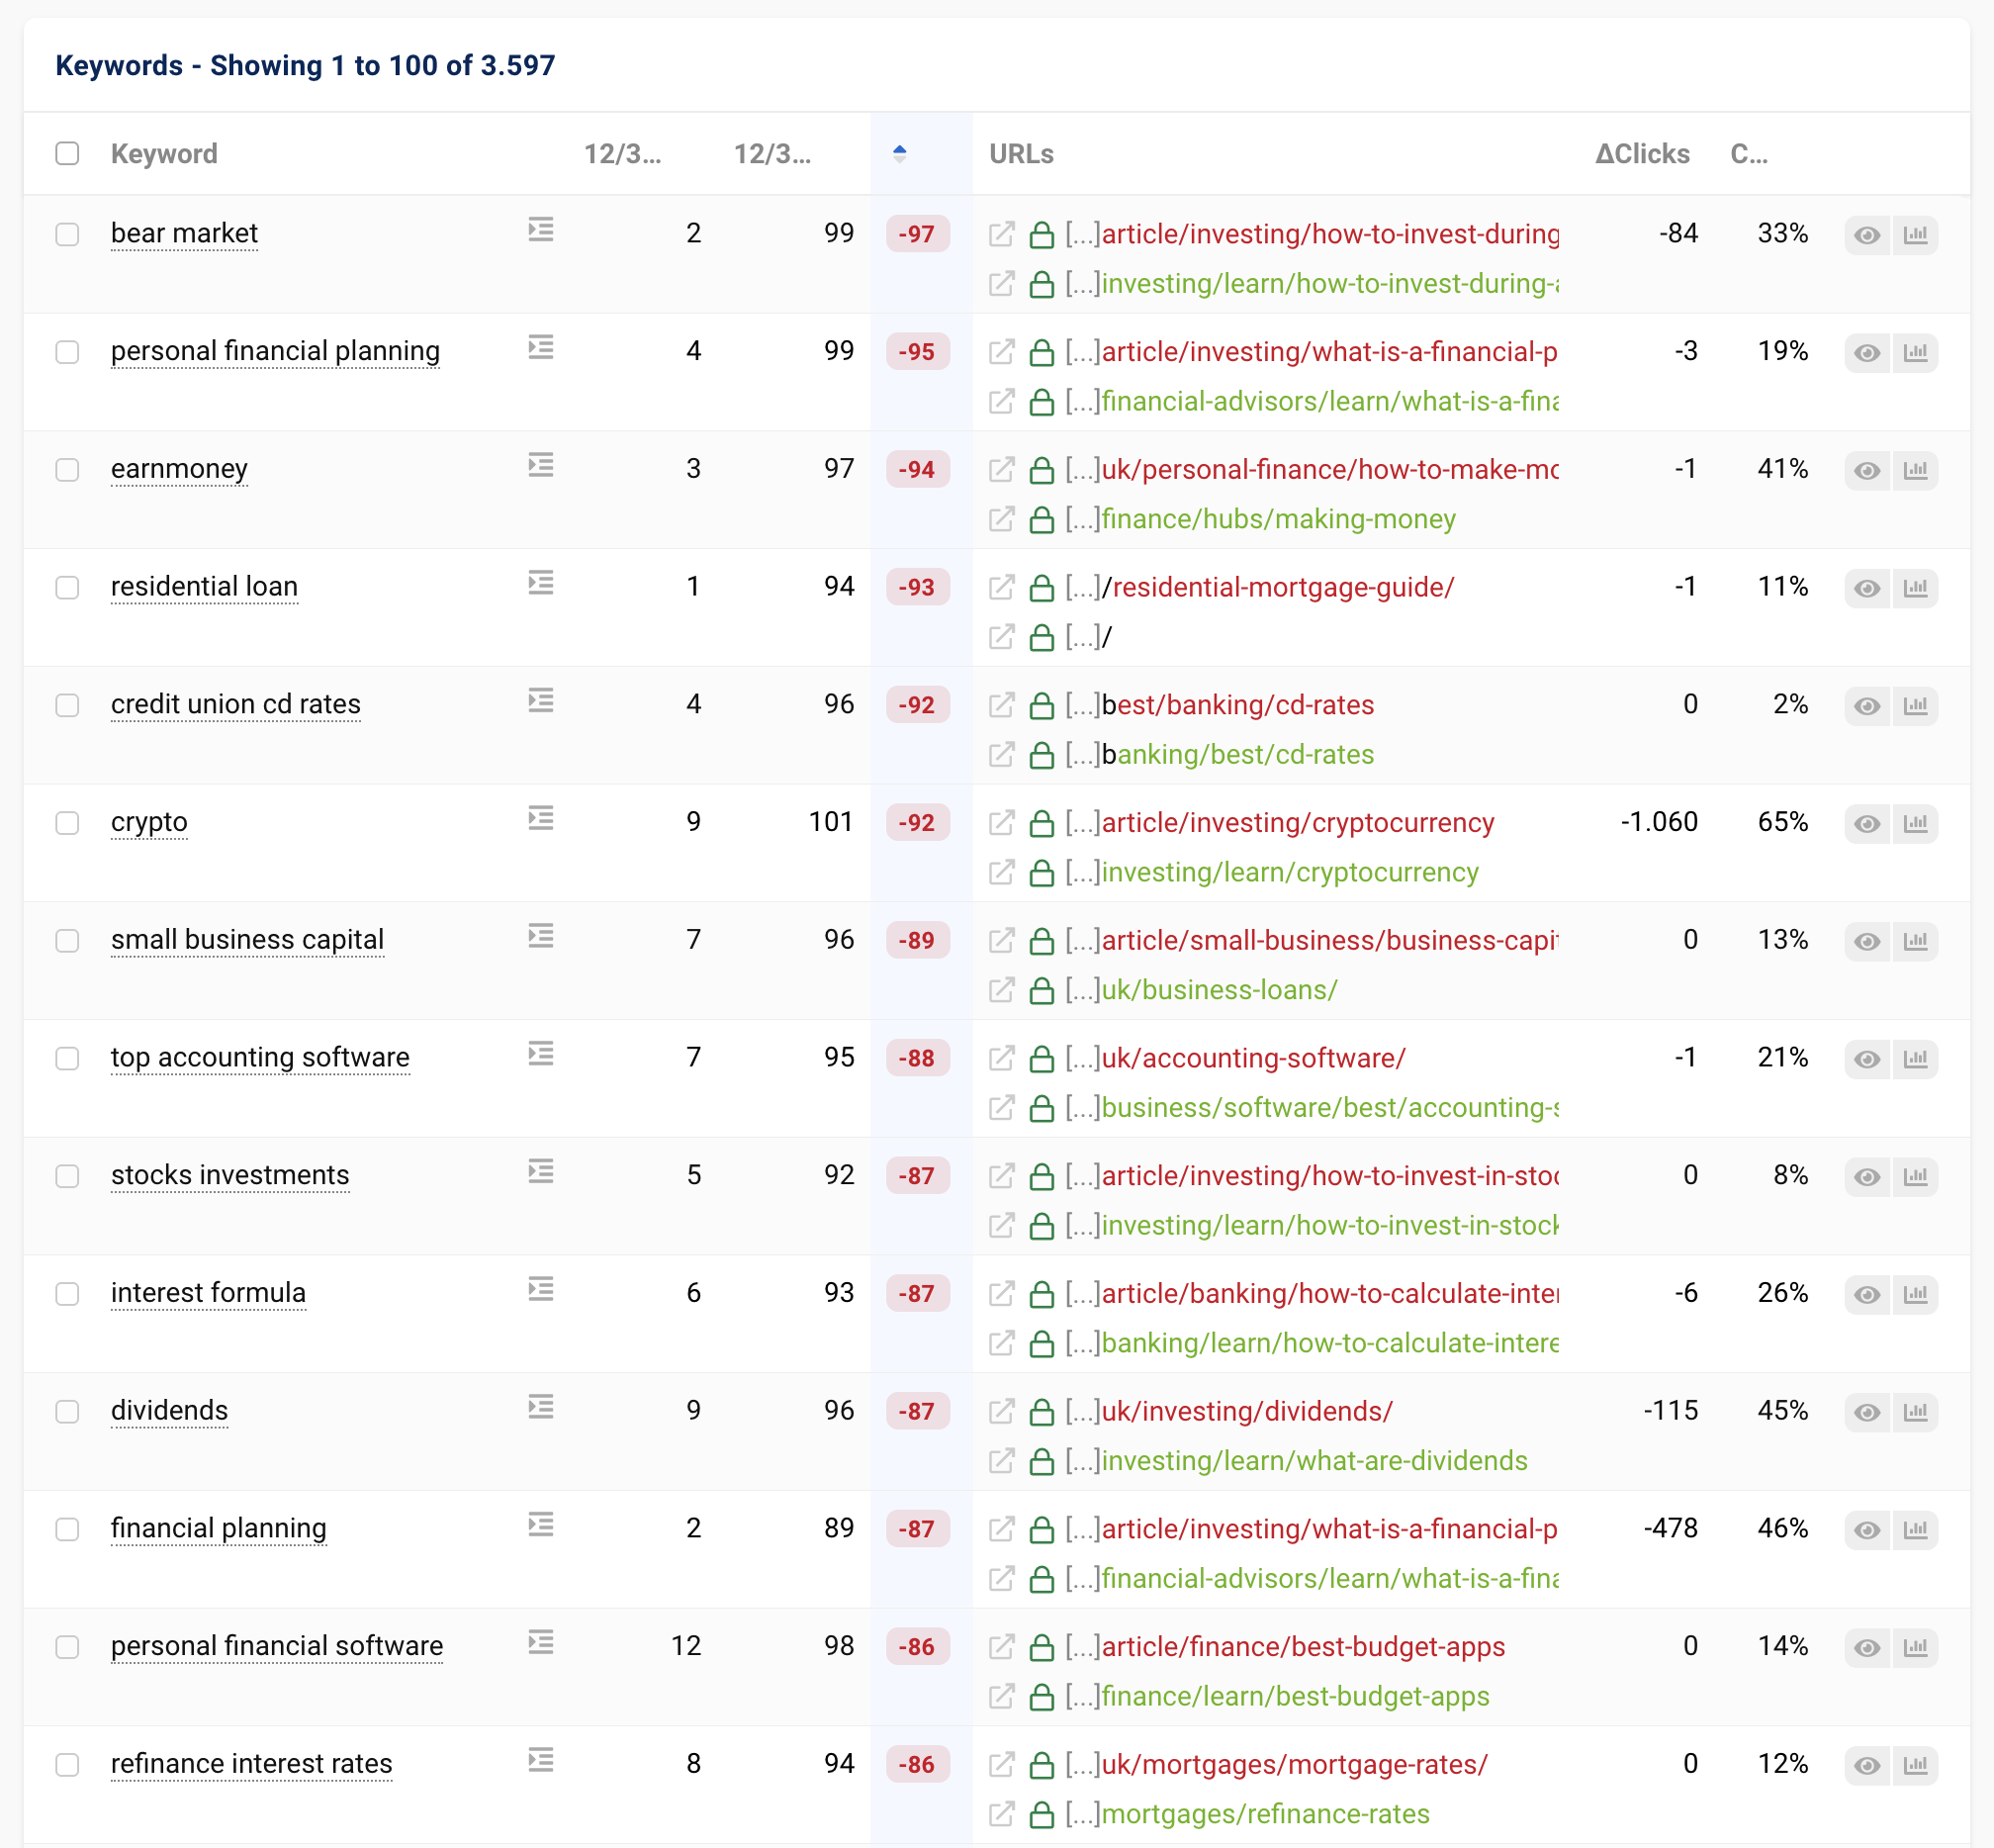Open chart icon for bear market row

click(1915, 235)
